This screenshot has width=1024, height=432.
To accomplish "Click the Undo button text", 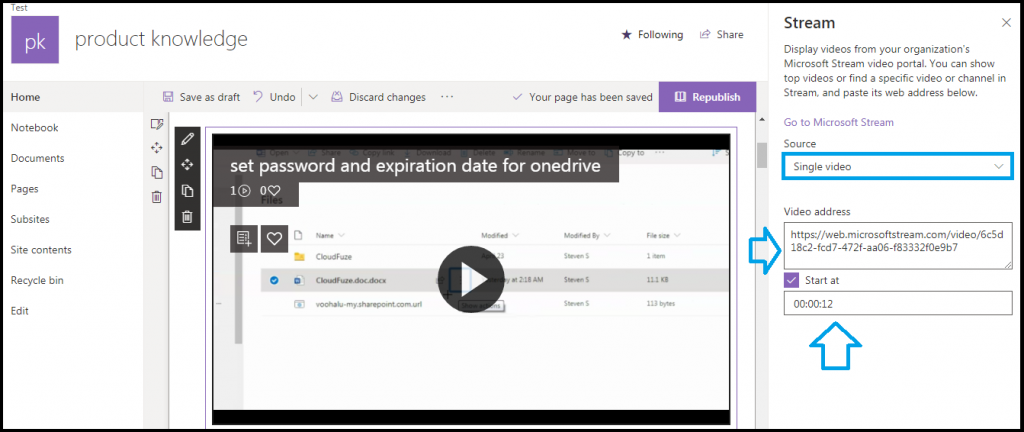I will coord(283,97).
